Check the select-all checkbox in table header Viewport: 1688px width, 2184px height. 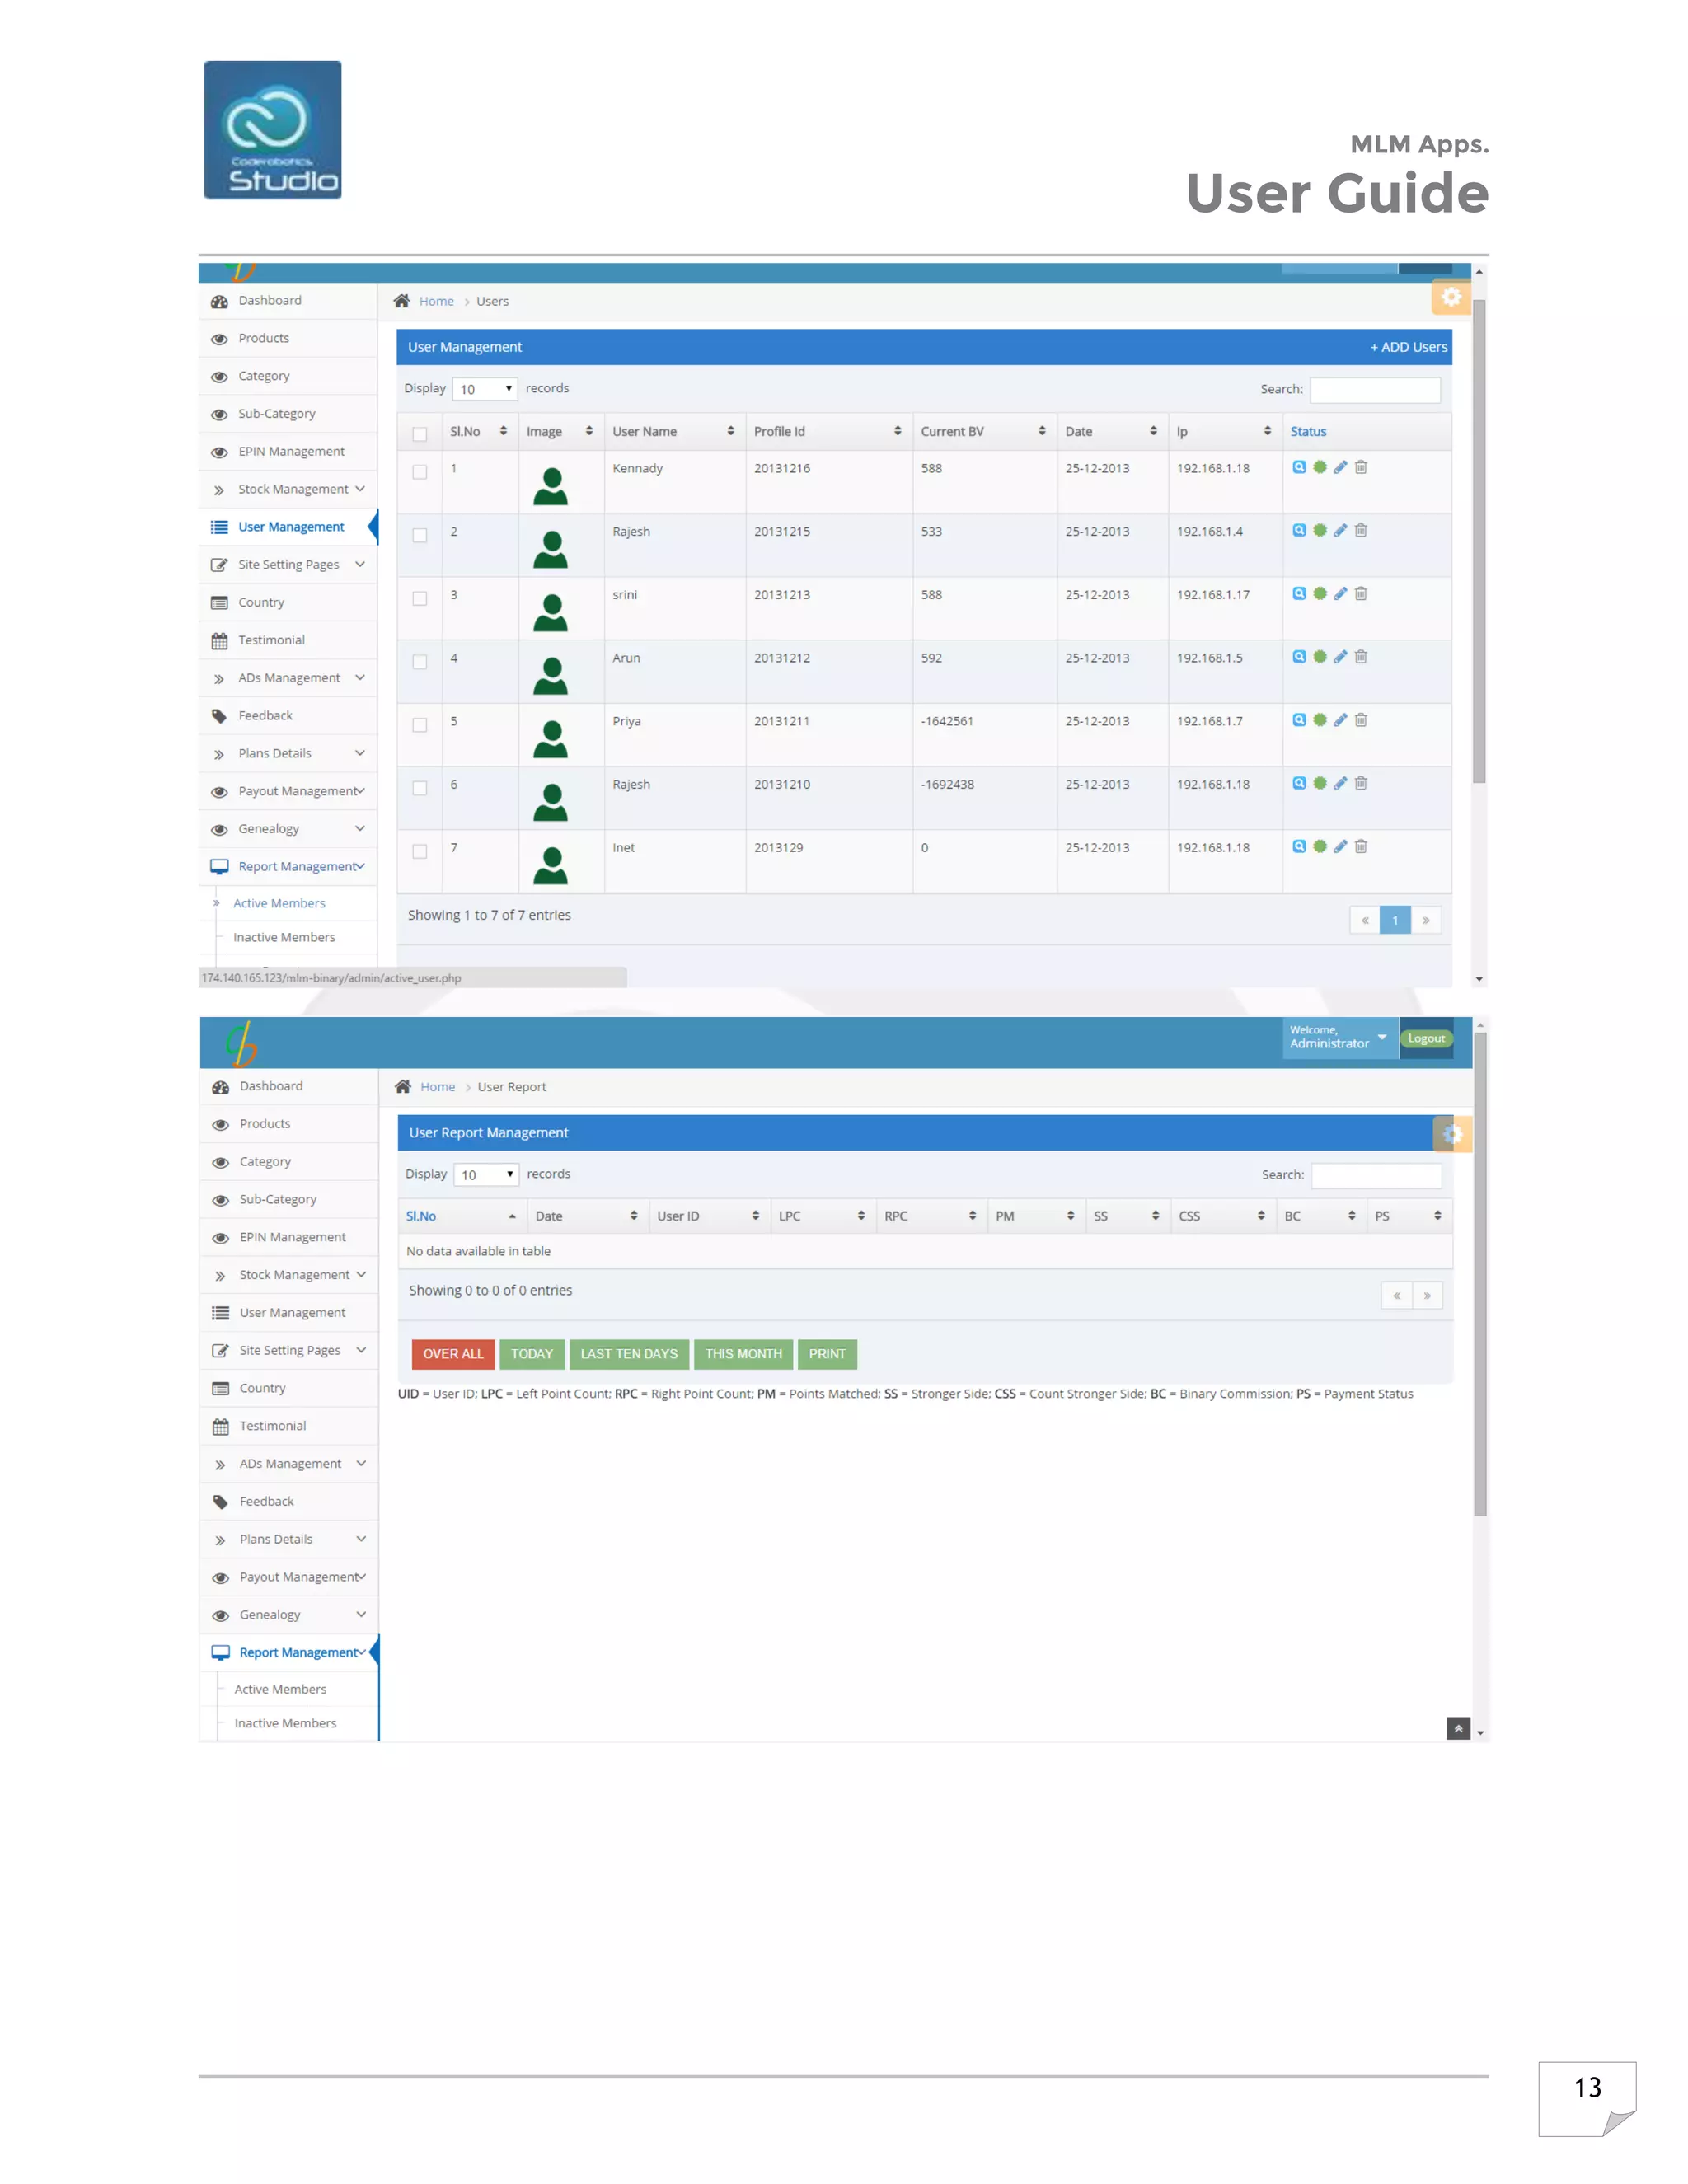pyautogui.click(x=420, y=434)
